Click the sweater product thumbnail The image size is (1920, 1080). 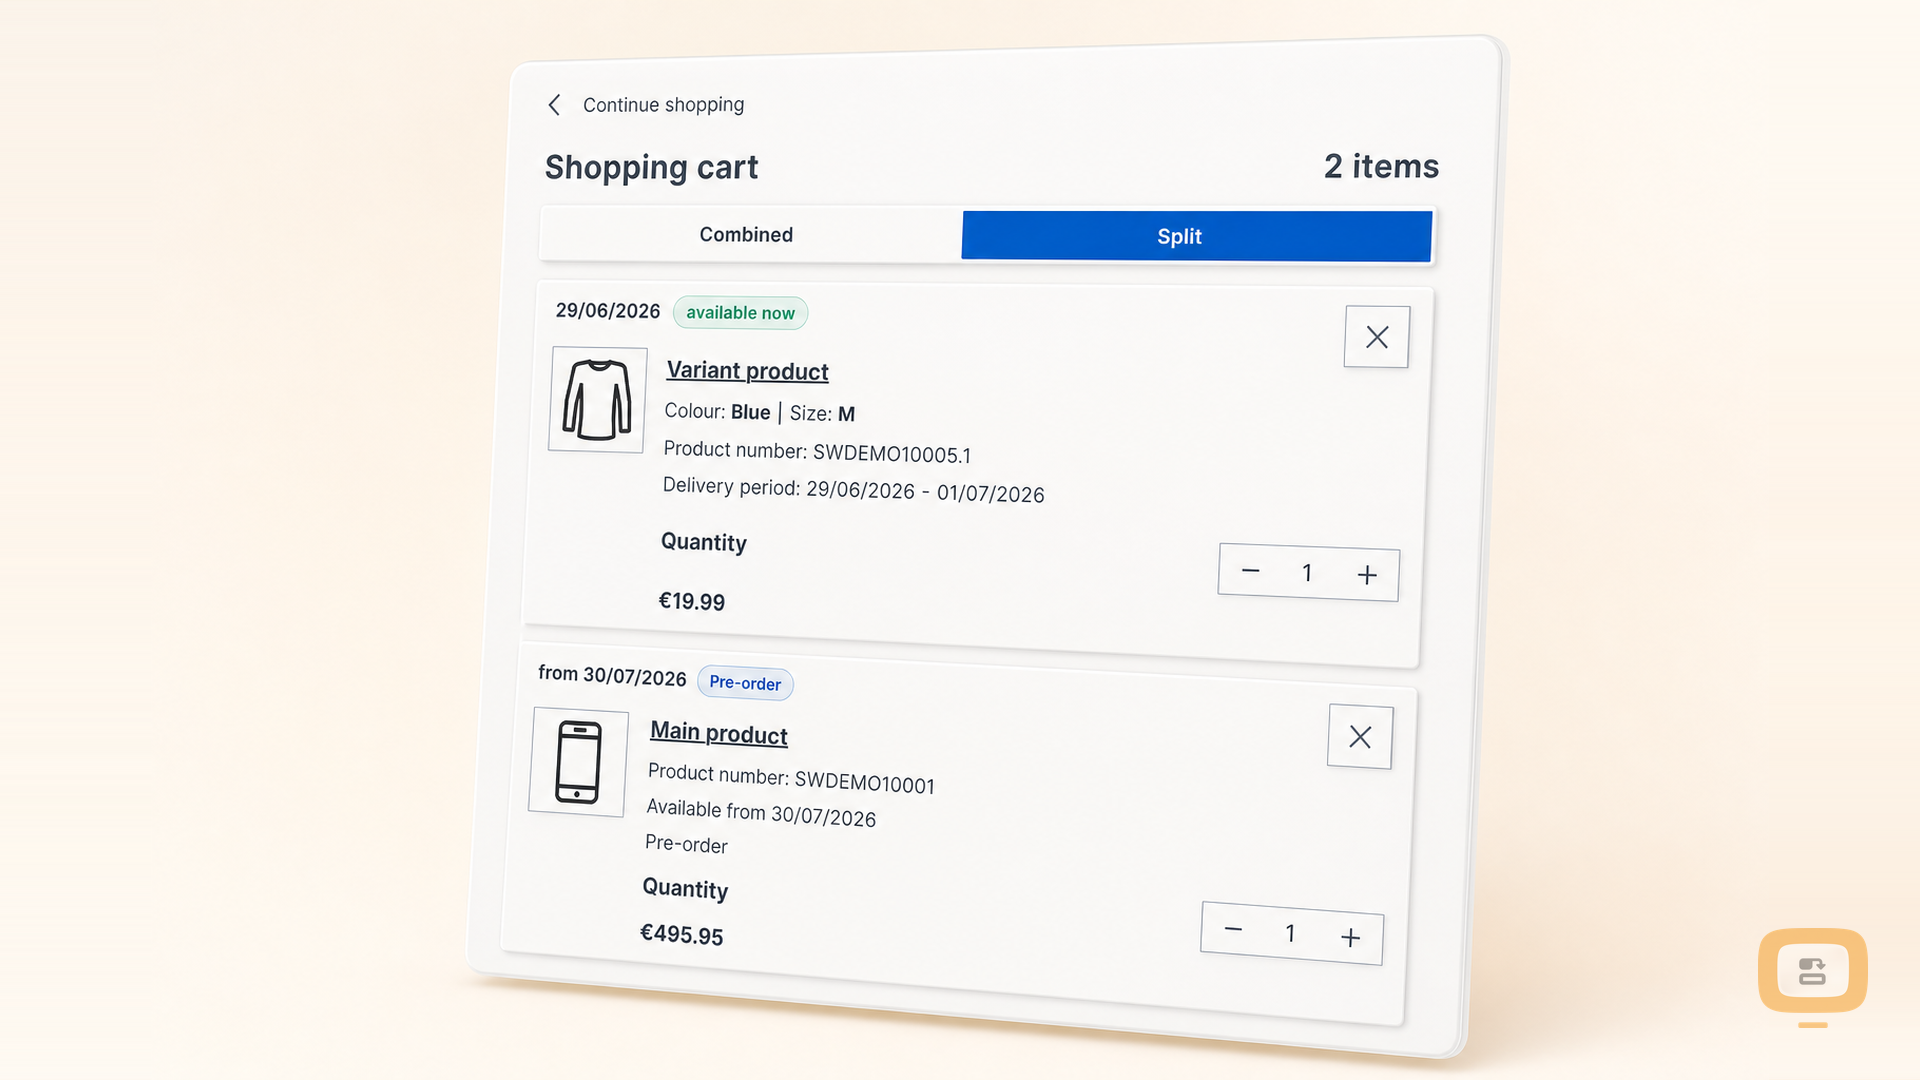point(597,400)
